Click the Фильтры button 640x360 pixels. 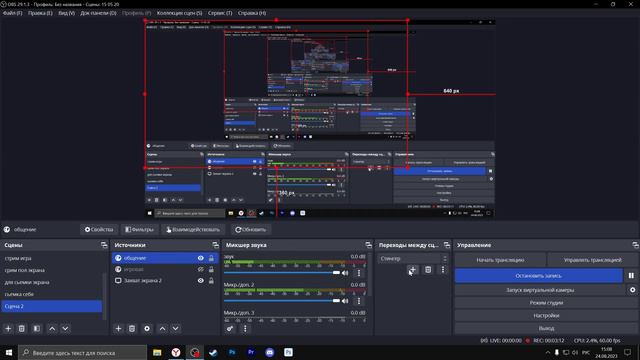140,229
